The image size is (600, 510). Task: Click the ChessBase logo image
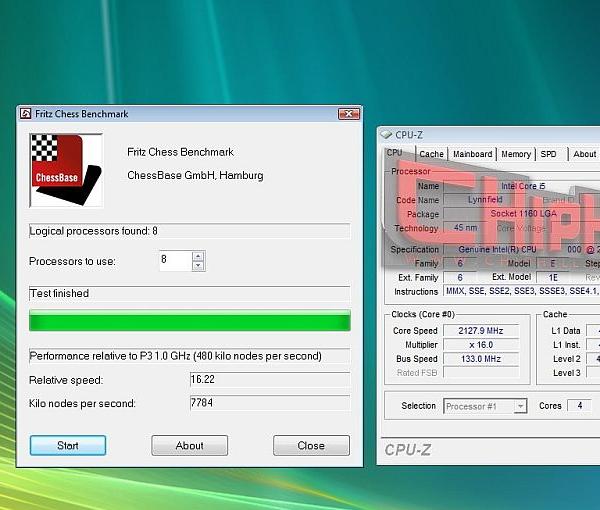point(66,171)
